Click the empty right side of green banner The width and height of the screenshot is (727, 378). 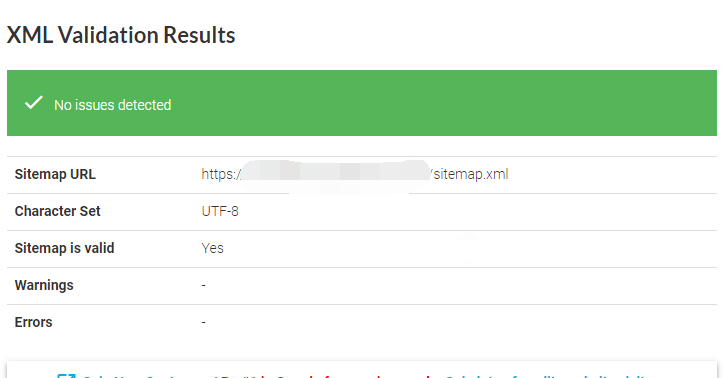(x=510, y=103)
